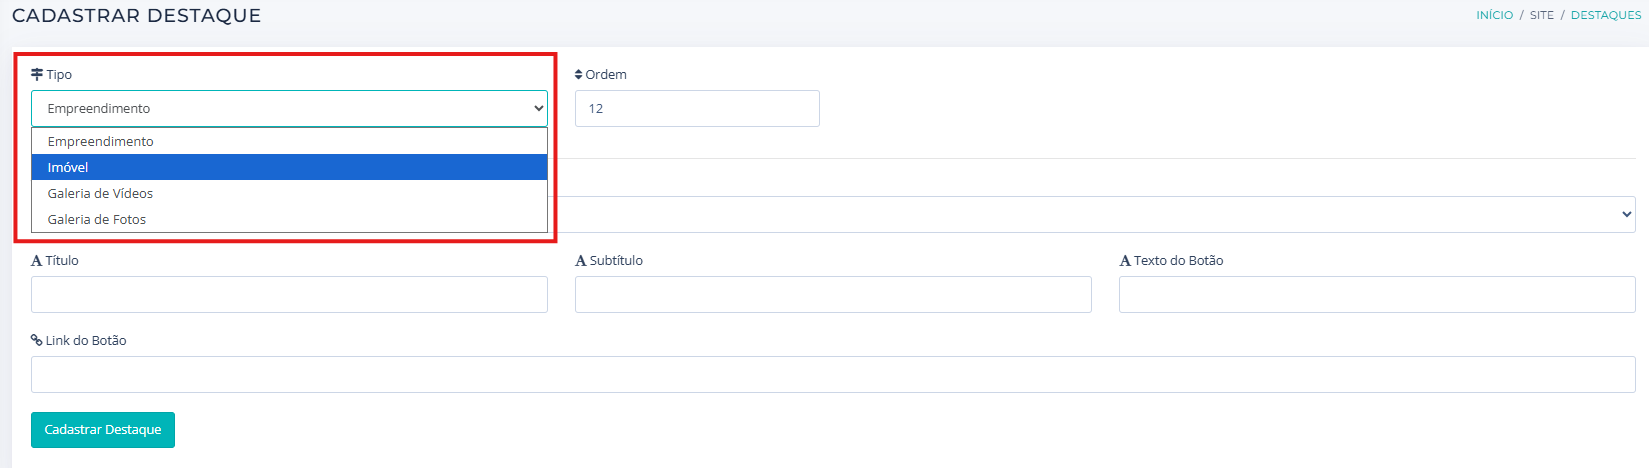Click the letter icon next to Subtítulo
Viewport: 1649px width, 468px height.
(x=581, y=261)
